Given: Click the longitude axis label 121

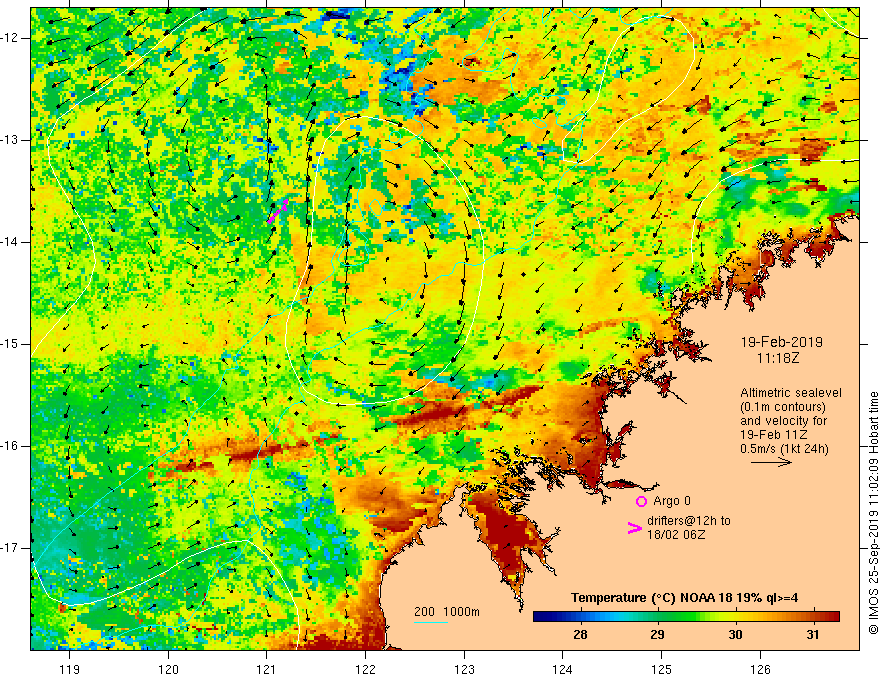Looking at the screenshot, I should click(x=267, y=669).
